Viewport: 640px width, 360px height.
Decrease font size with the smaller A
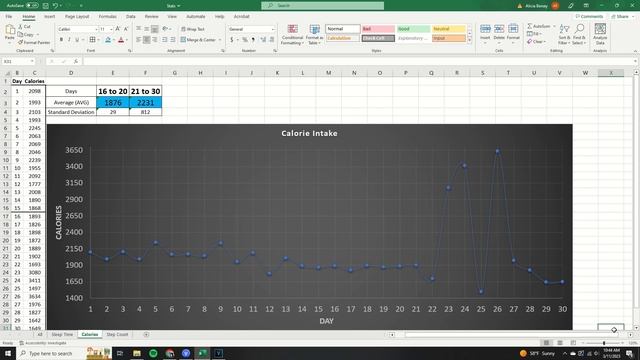click(126, 29)
